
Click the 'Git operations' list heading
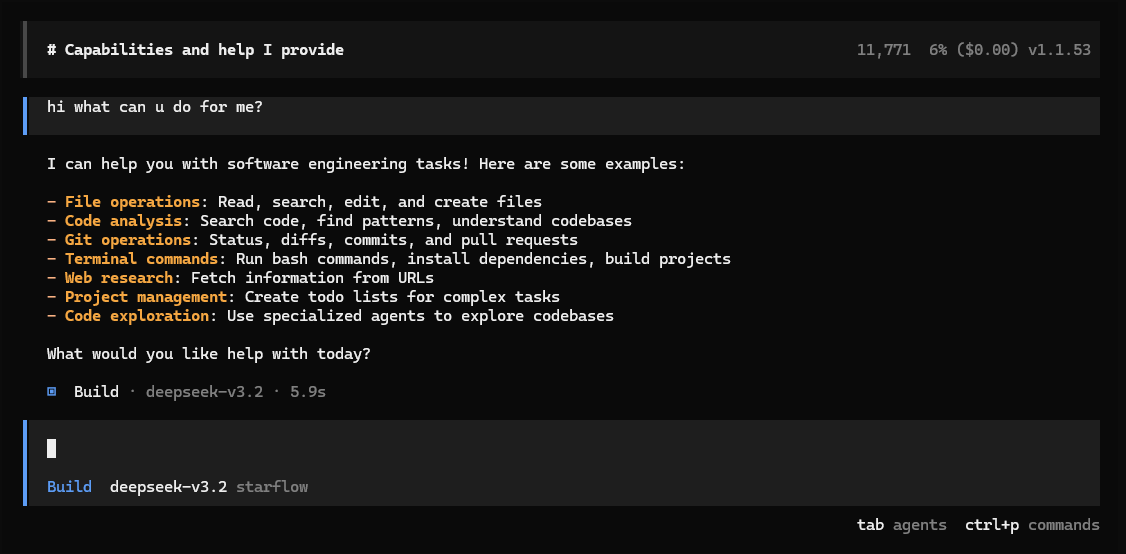(128, 240)
